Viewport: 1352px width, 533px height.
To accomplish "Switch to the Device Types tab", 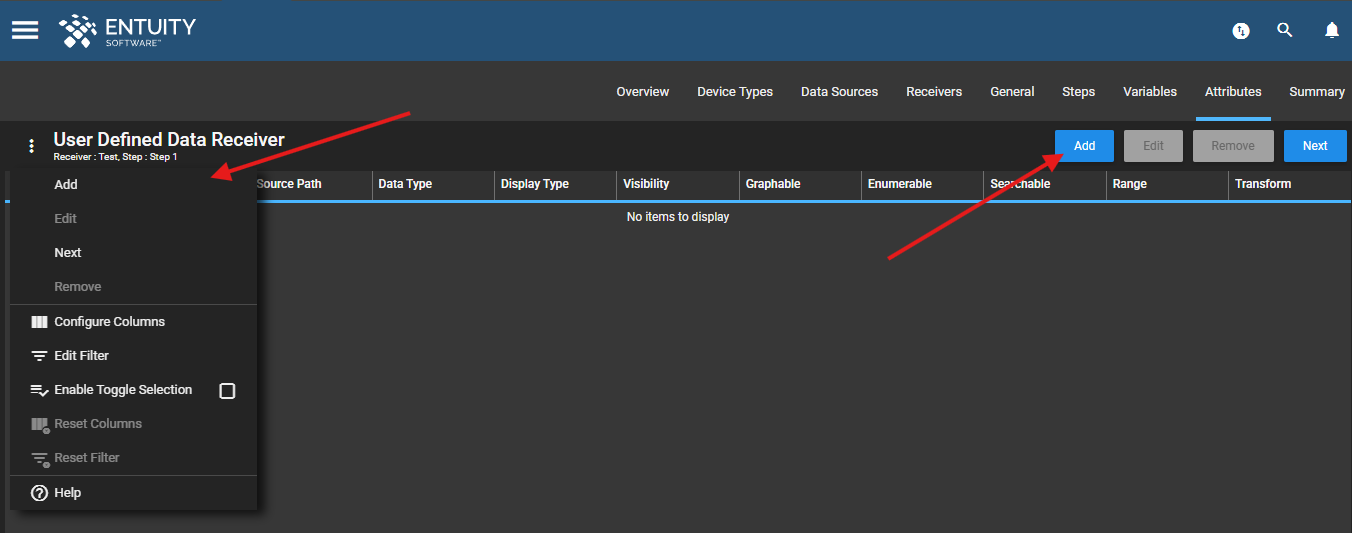I will coord(735,92).
